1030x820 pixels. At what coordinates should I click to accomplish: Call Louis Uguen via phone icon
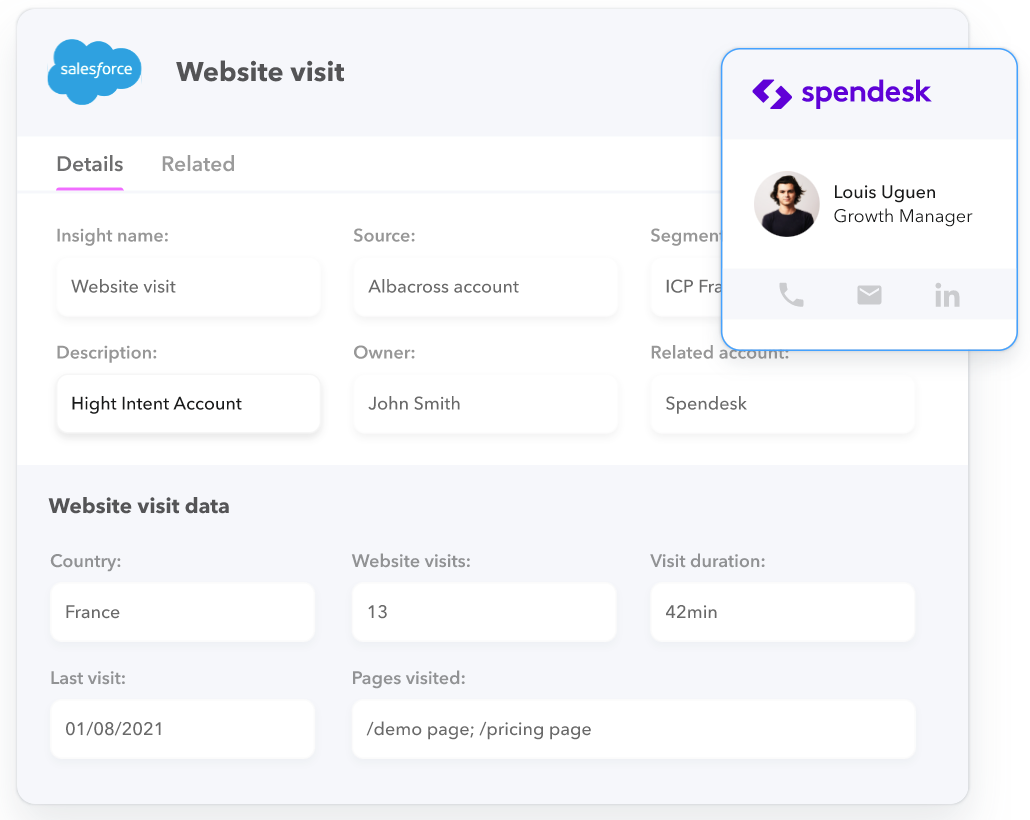pos(791,295)
